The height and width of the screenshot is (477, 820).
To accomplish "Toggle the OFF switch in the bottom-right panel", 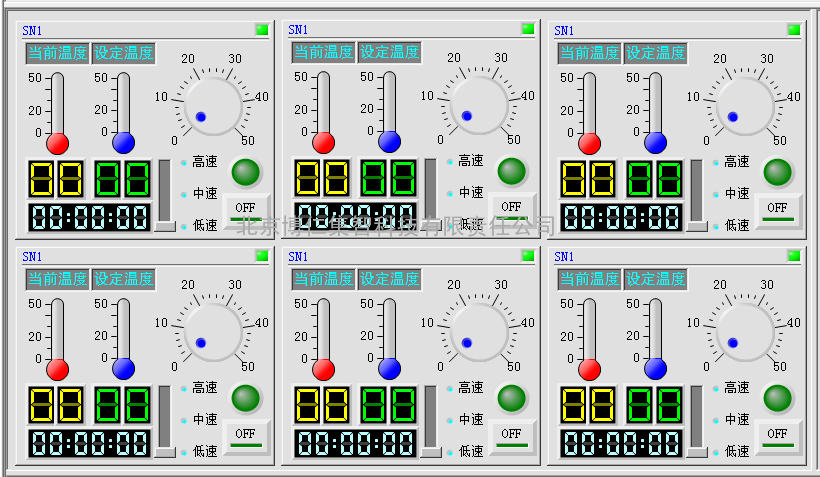I will click(x=777, y=436).
